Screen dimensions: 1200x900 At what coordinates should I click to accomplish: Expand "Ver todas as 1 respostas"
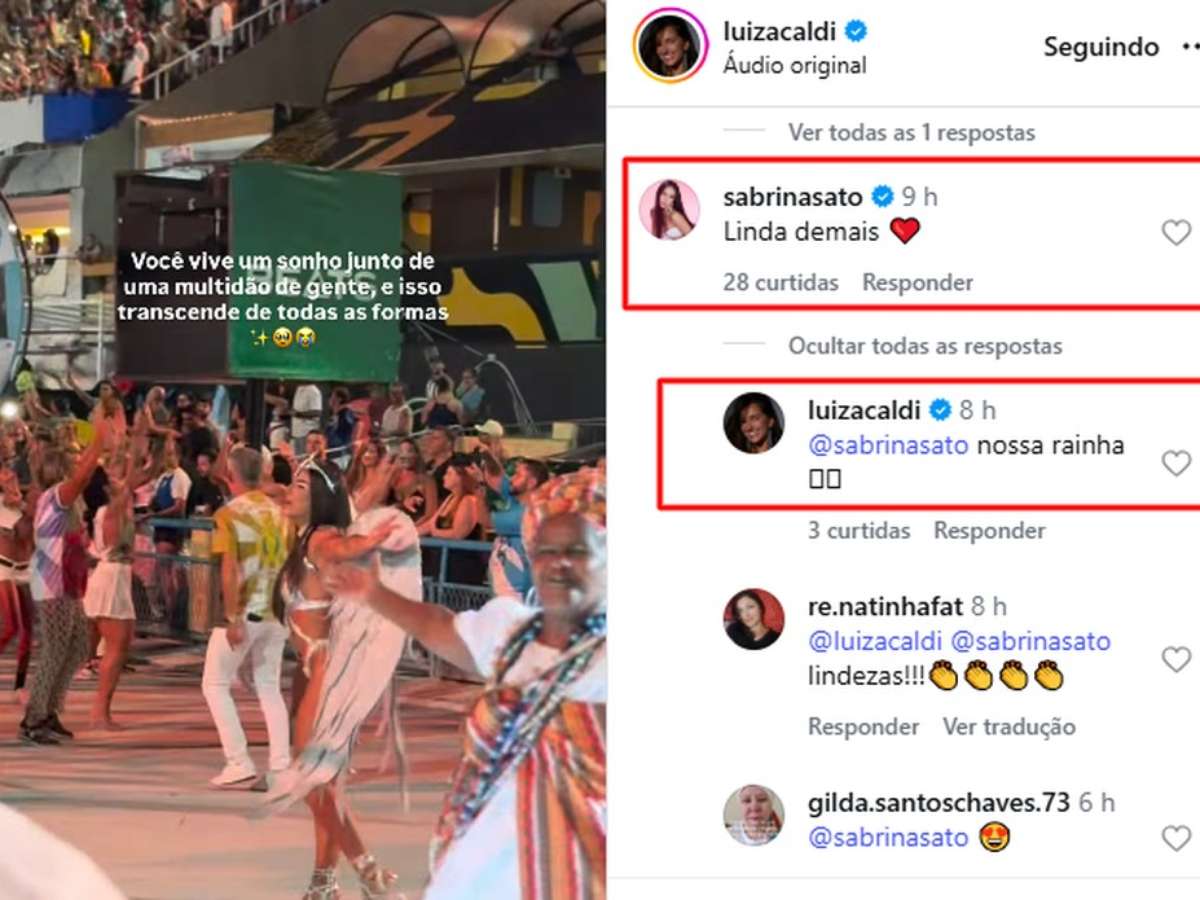click(911, 132)
